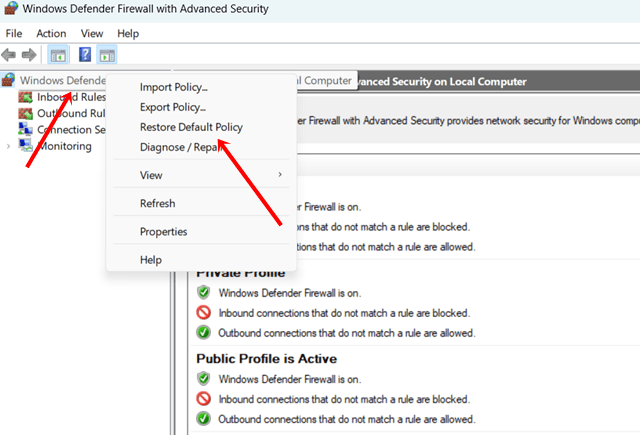Open Help via the blue question-mark icon
The width and height of the screenshot is (640, 435).
pos(85,54)
